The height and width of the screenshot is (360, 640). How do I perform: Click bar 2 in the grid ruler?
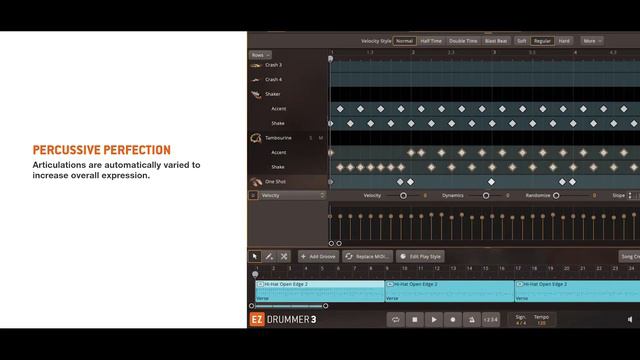point(413,52)
